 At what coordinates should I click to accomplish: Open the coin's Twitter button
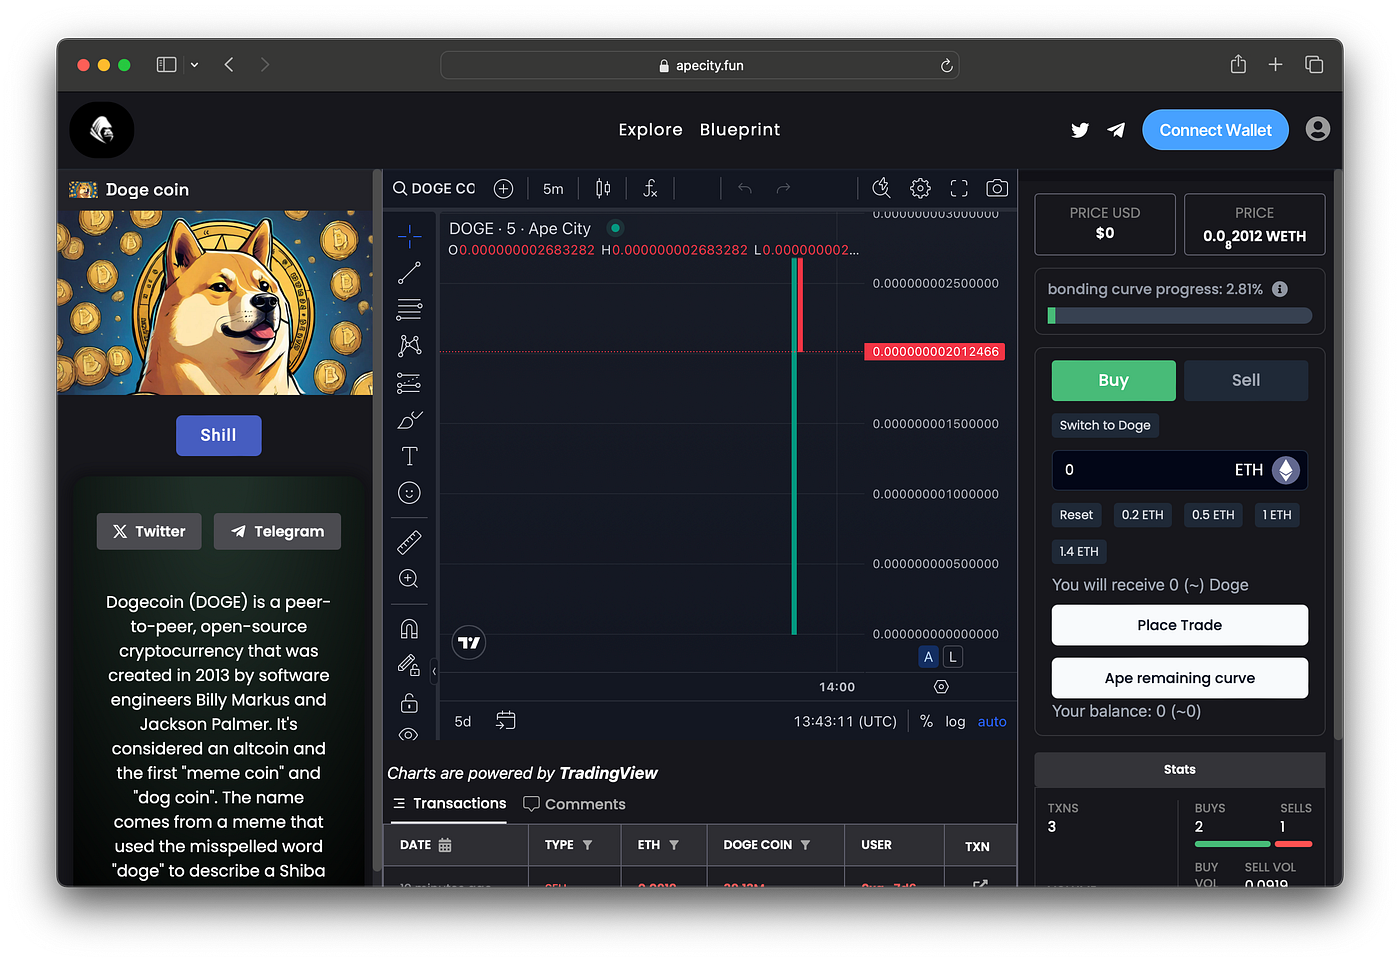[x=149, y=531]
